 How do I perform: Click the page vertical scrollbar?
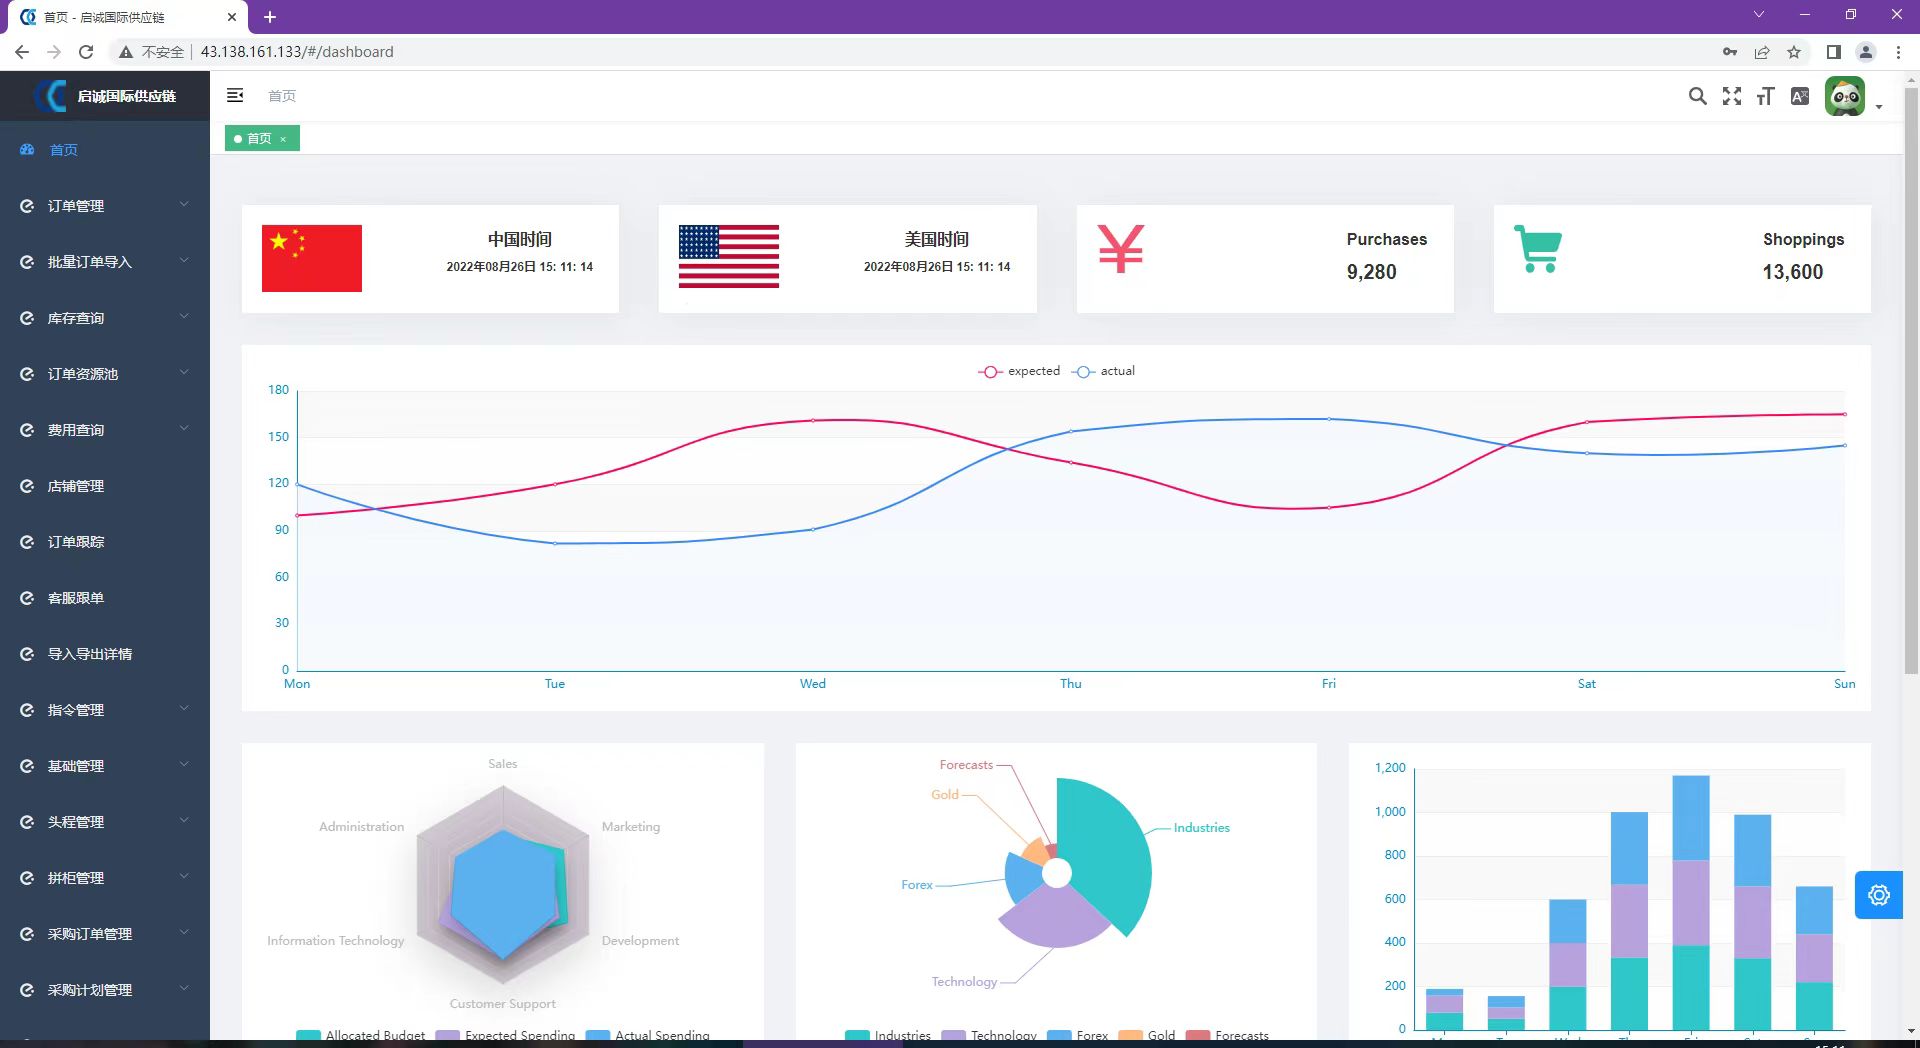[1911, 380]
